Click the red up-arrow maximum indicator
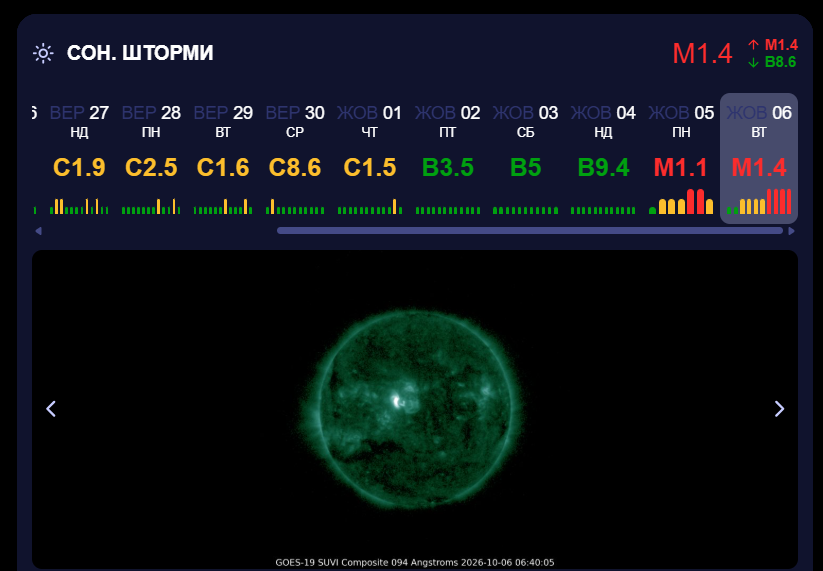This screenshot has height=571, width=823. [x=753, y=45]
